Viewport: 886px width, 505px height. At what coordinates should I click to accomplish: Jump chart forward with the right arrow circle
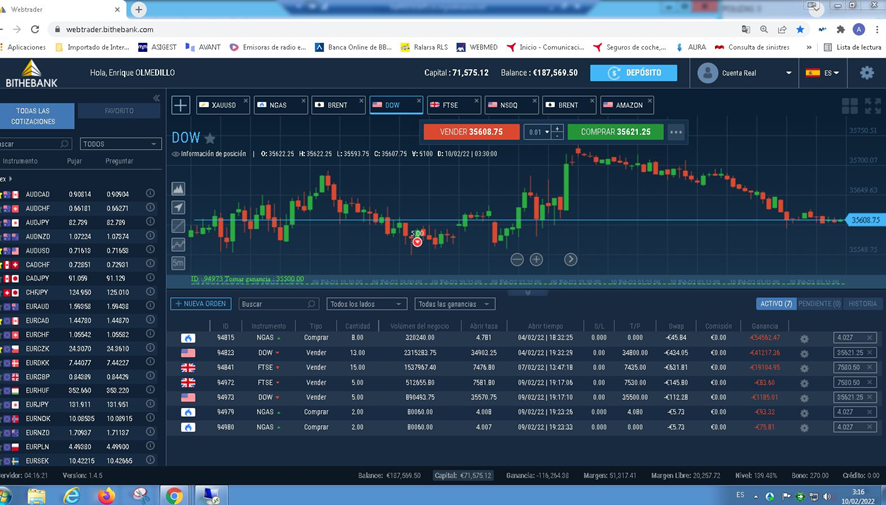pos(571,259)
